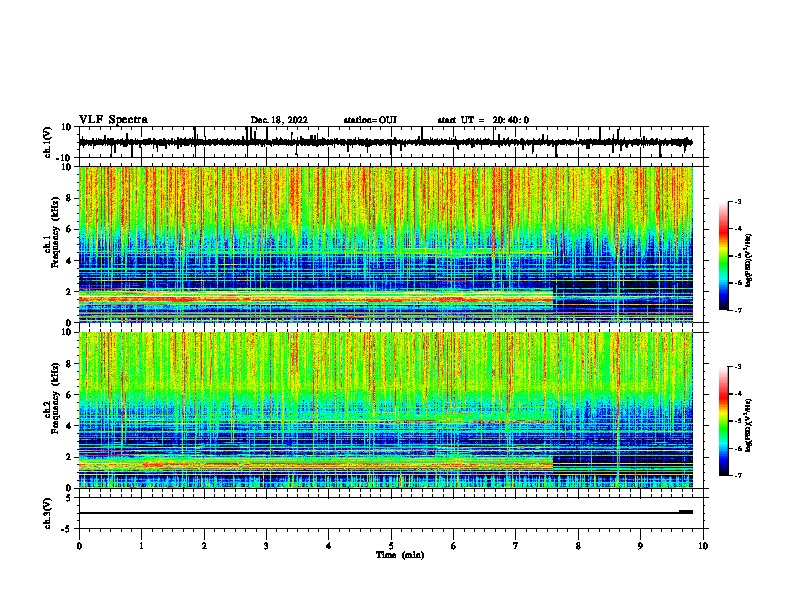Click inside the ch.1 spectrogram plot

[386, 244]
